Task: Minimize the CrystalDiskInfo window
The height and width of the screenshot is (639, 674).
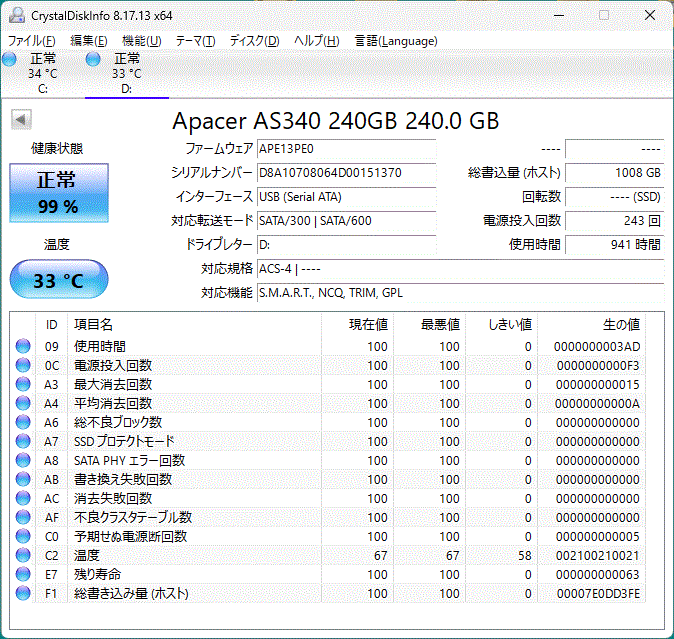Action: pyautogui.click(x=559, y=15)
